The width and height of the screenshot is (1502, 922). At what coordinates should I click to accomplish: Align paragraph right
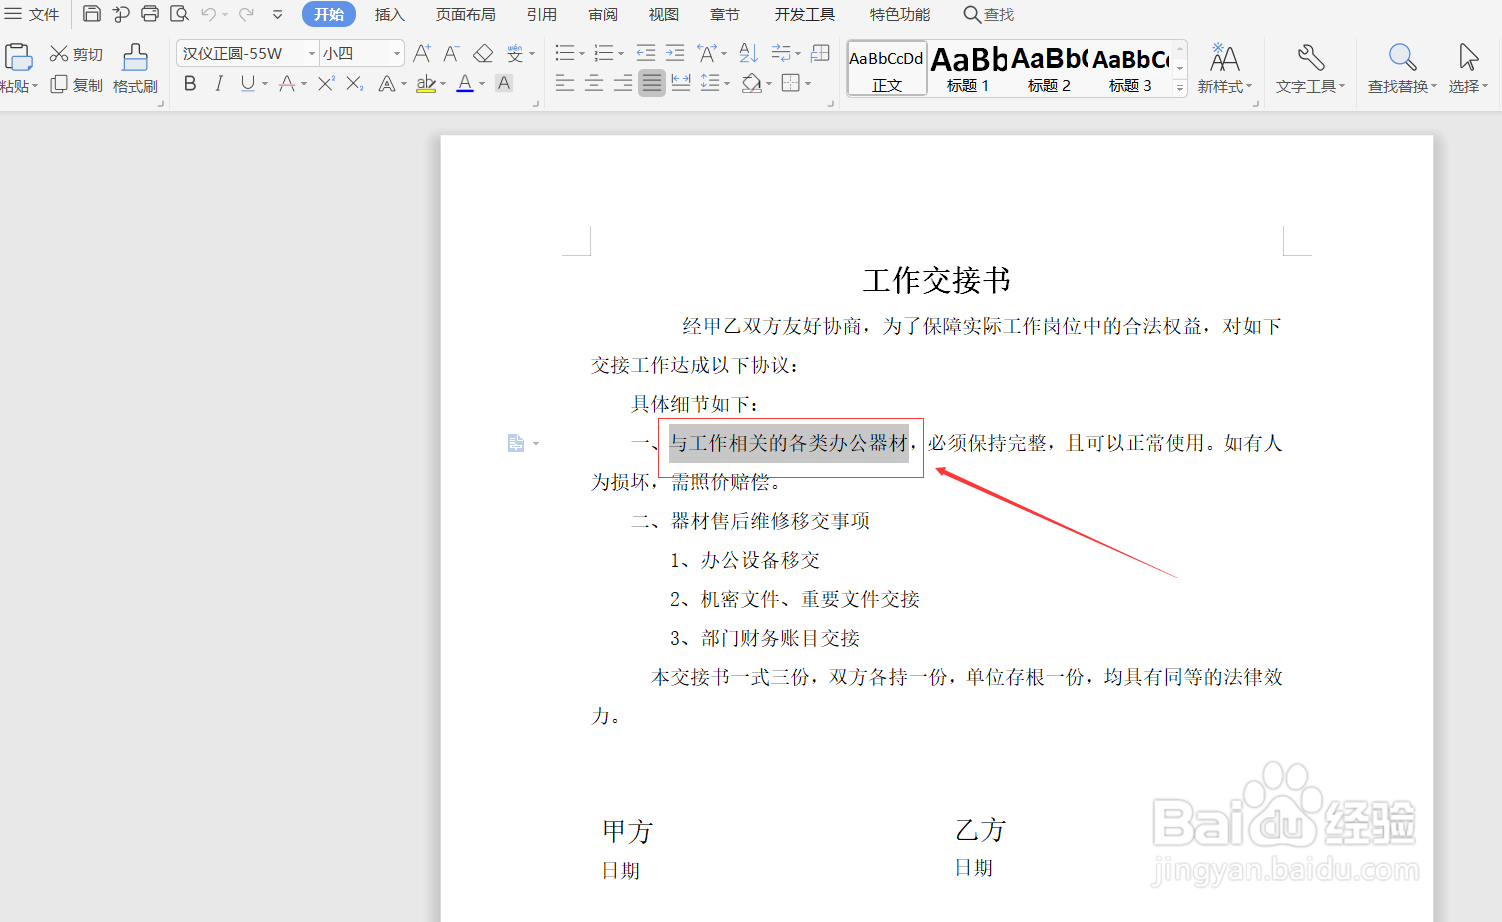pos(622,83)
